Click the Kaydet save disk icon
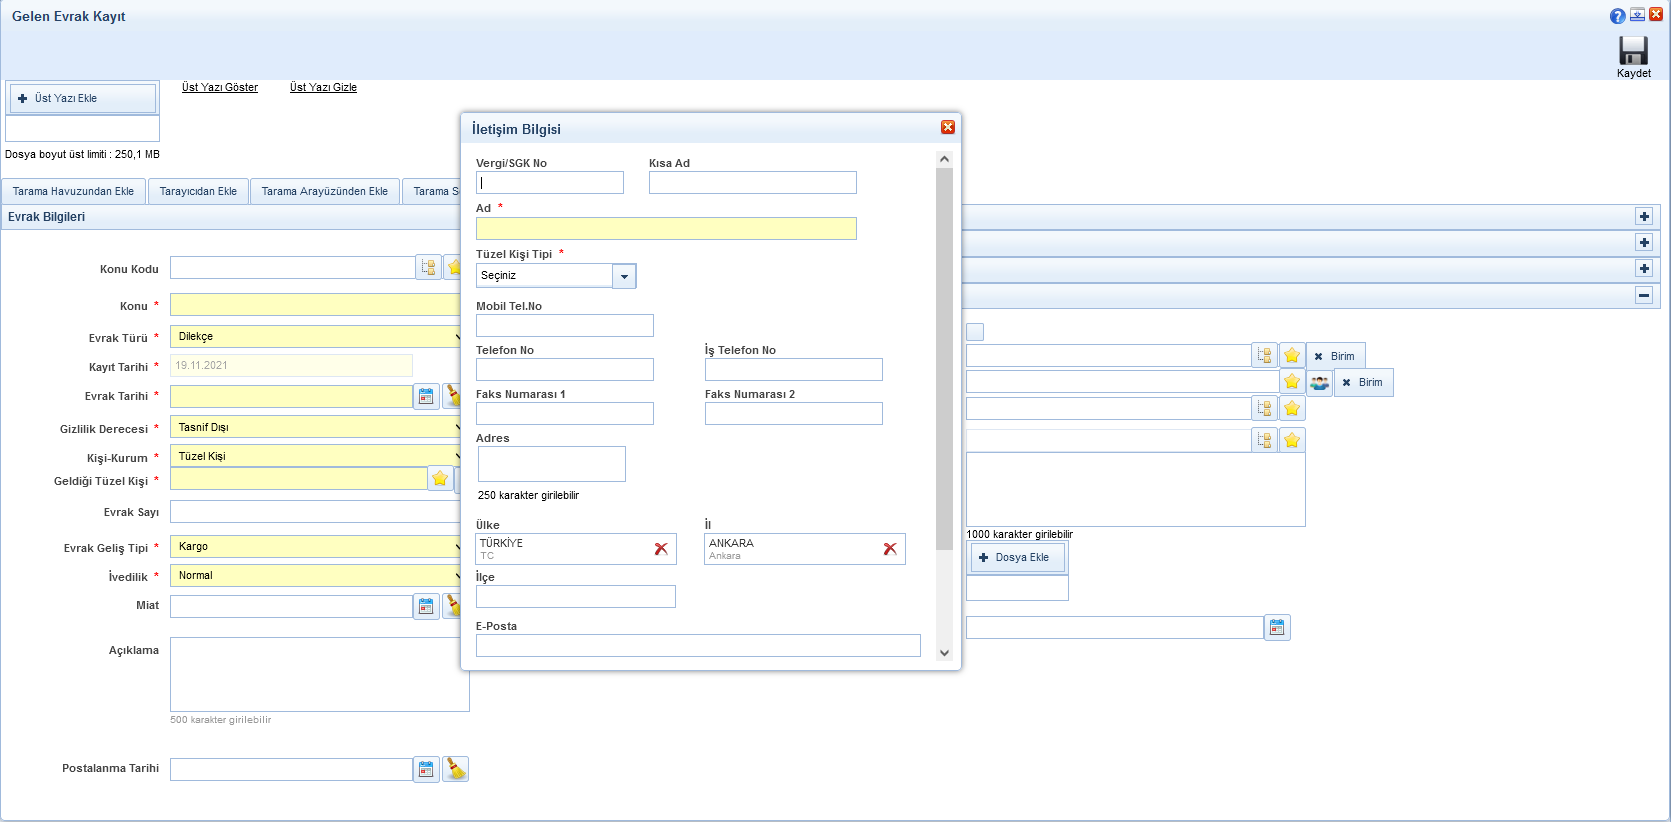Viewport: 1671px width, 822px height. (1633, 51)
